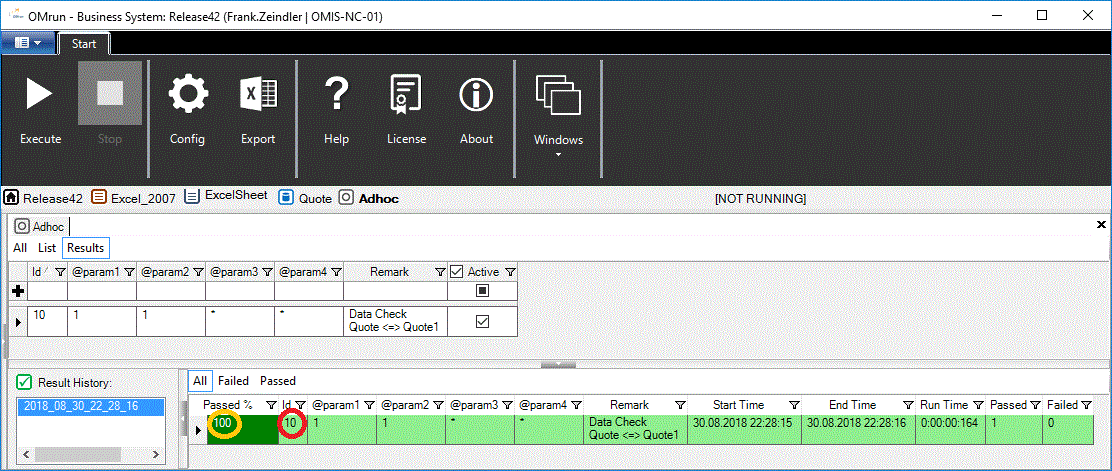Filter upper grid @param3 column
Viewport: 1112px width, 471px height.
coord(267,272)
